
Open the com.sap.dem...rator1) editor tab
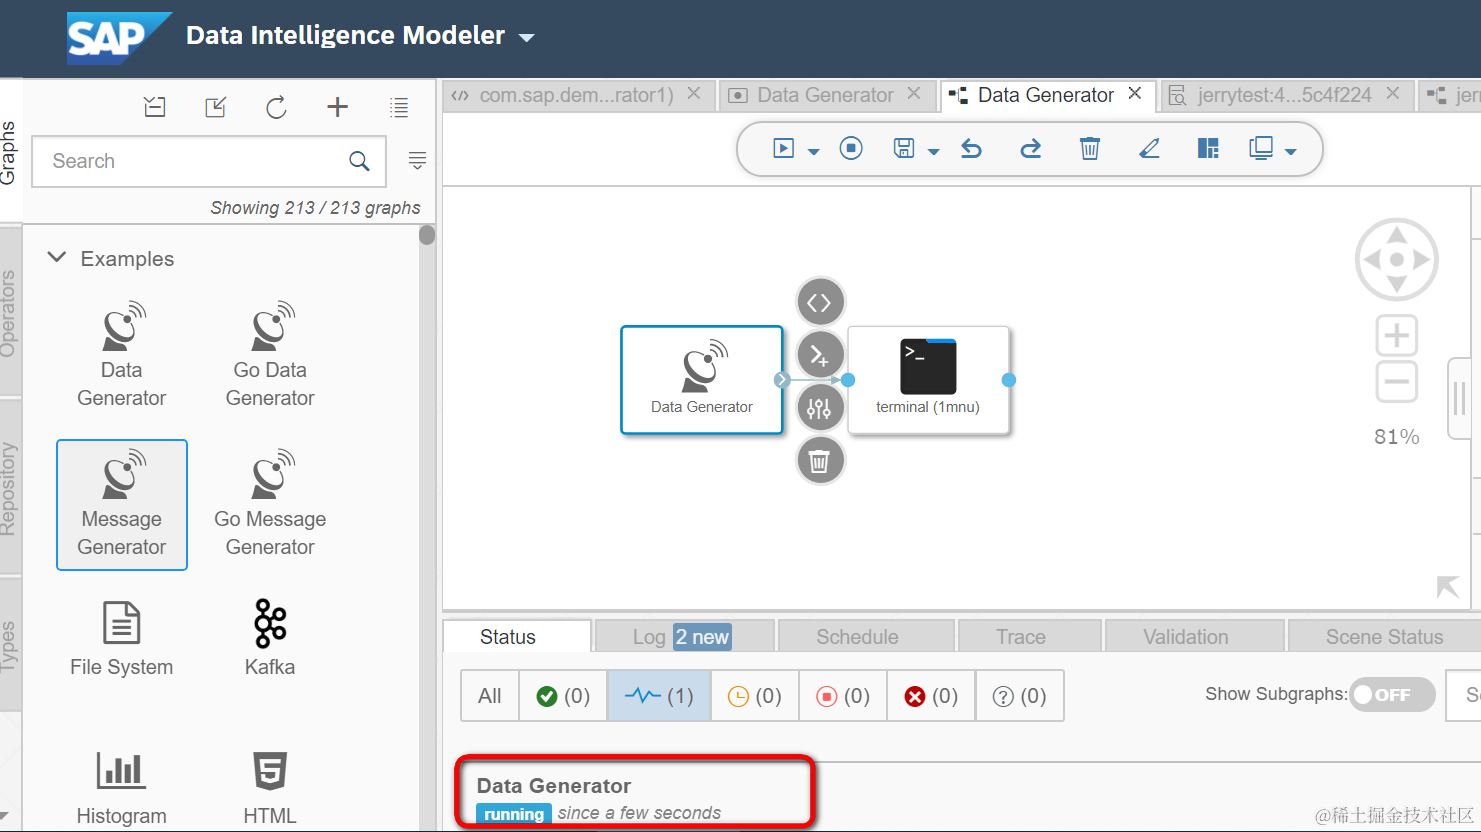576,95
